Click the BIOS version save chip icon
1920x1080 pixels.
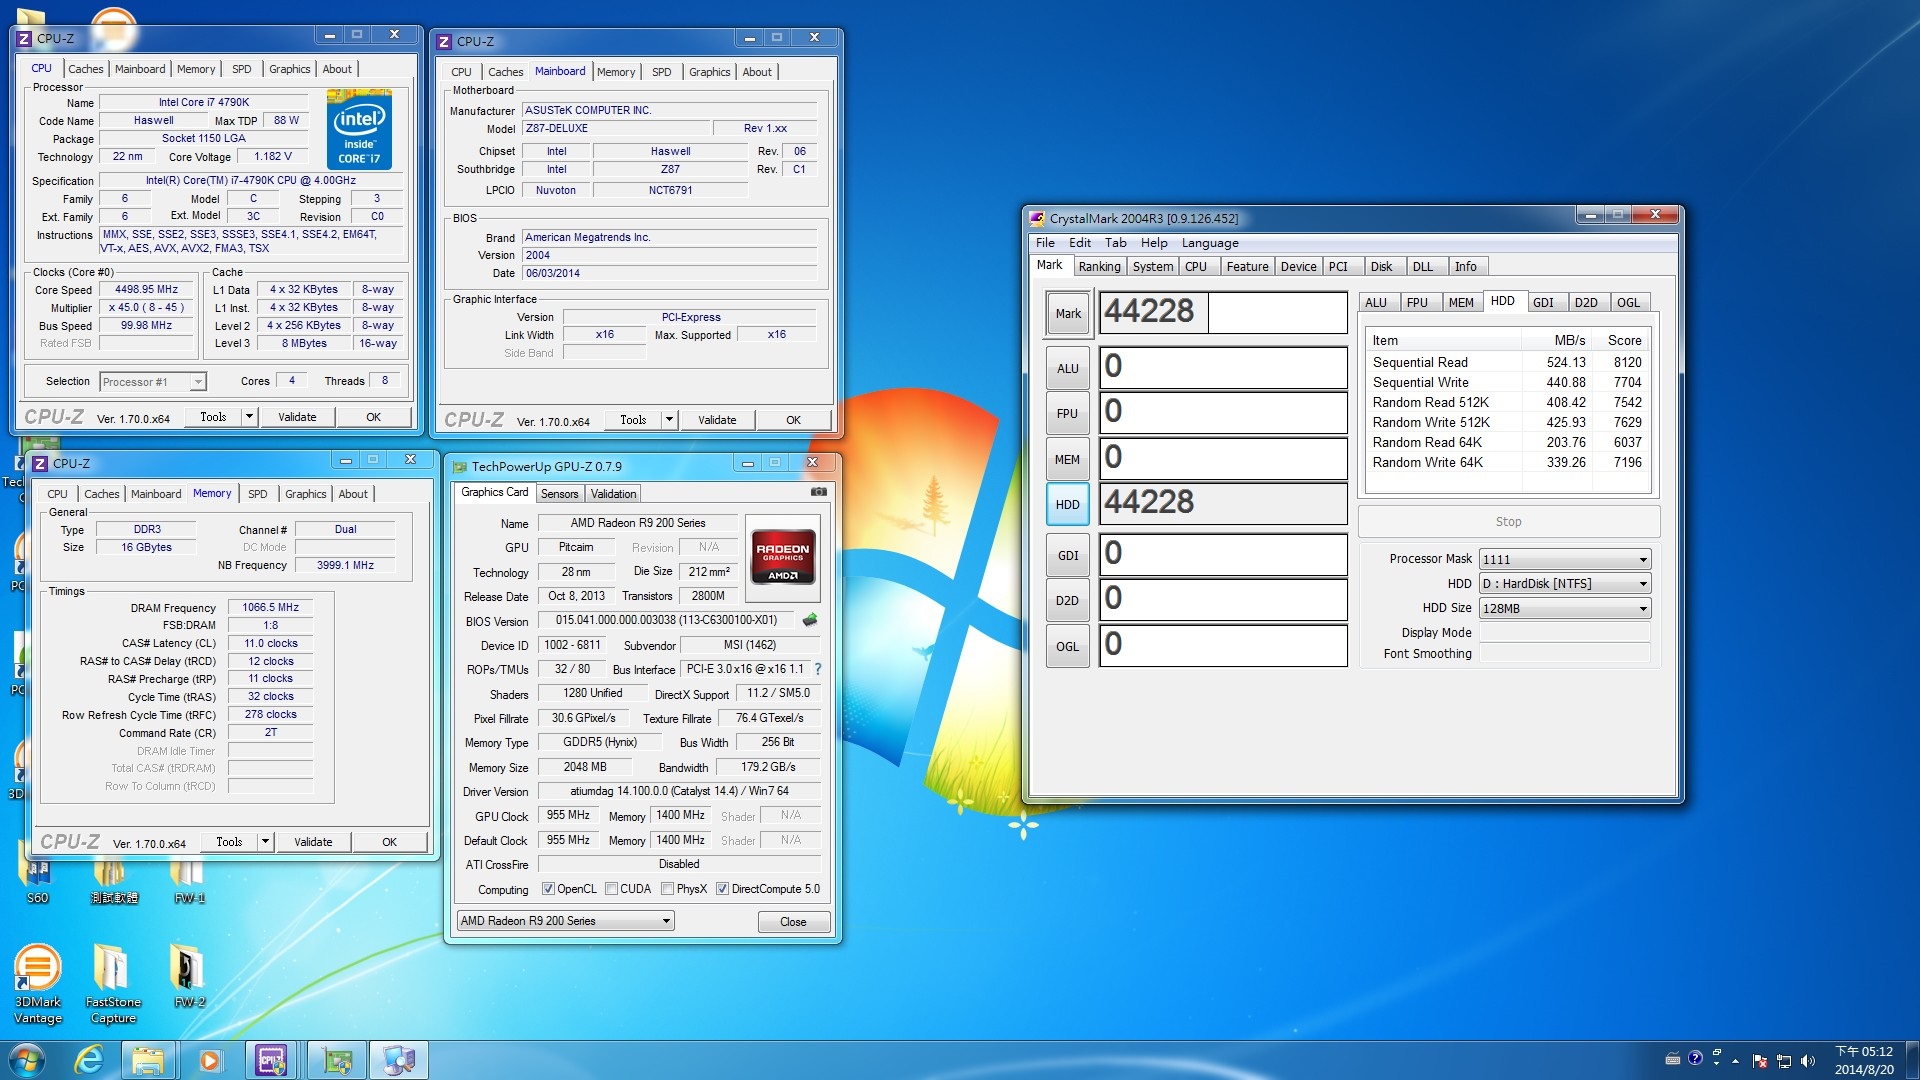(x=810, y=620)
